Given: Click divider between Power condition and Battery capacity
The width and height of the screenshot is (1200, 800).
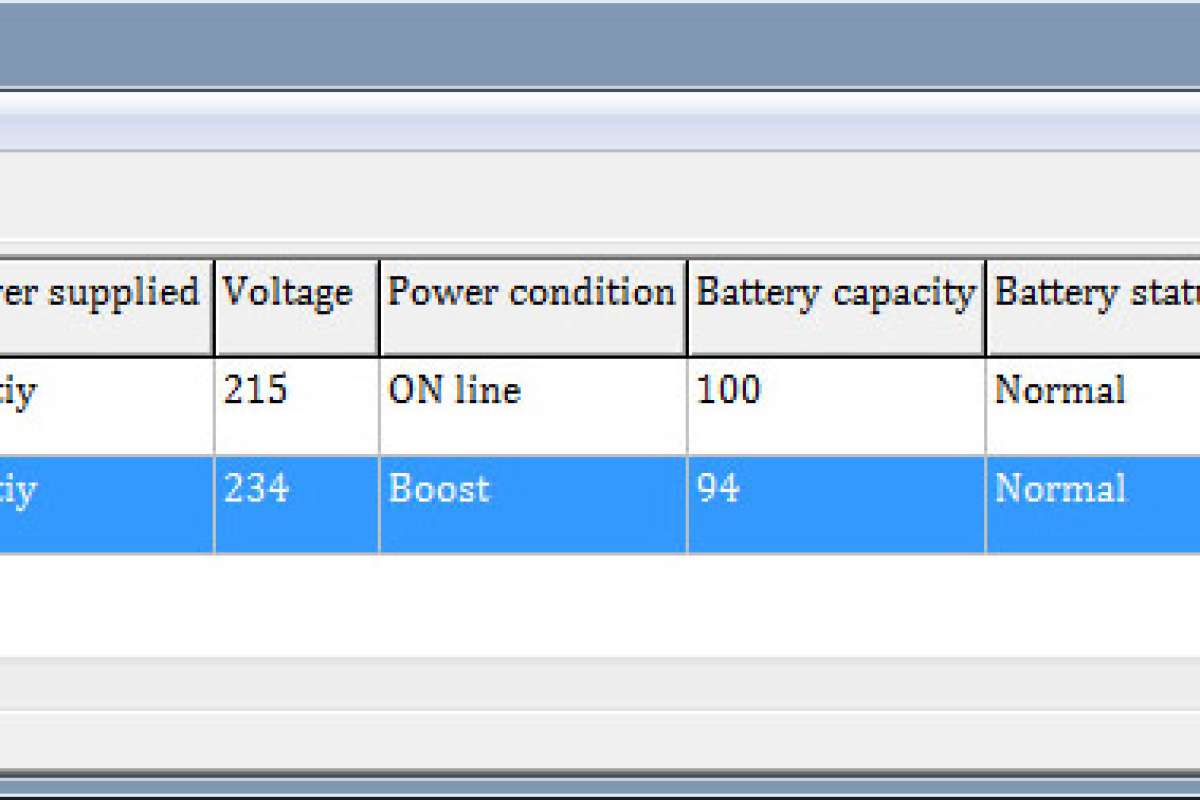Looking at the screenshot, I should (x=687, y=306).
